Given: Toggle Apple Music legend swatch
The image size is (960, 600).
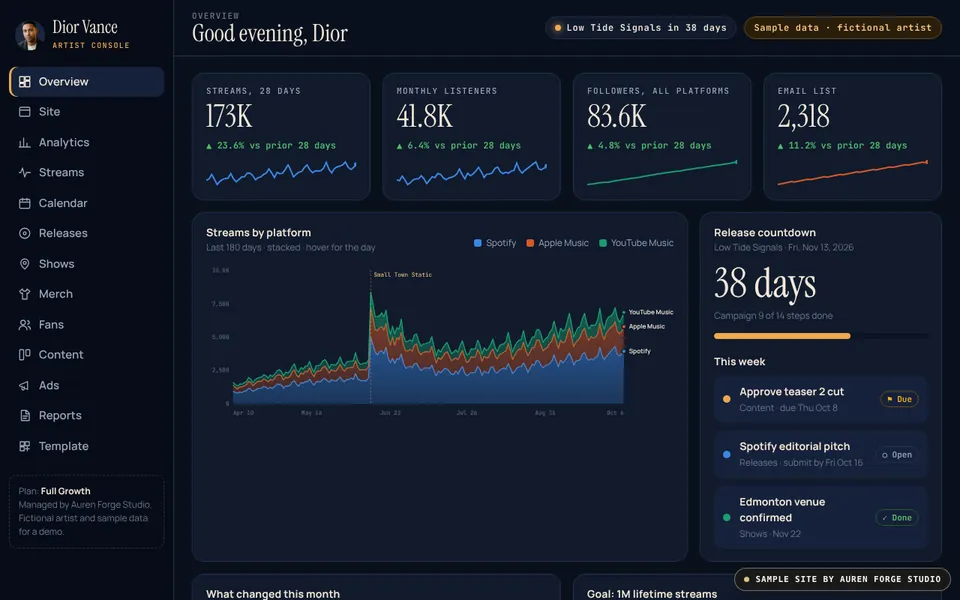Looking at the screenshot, I should (530, 243).
